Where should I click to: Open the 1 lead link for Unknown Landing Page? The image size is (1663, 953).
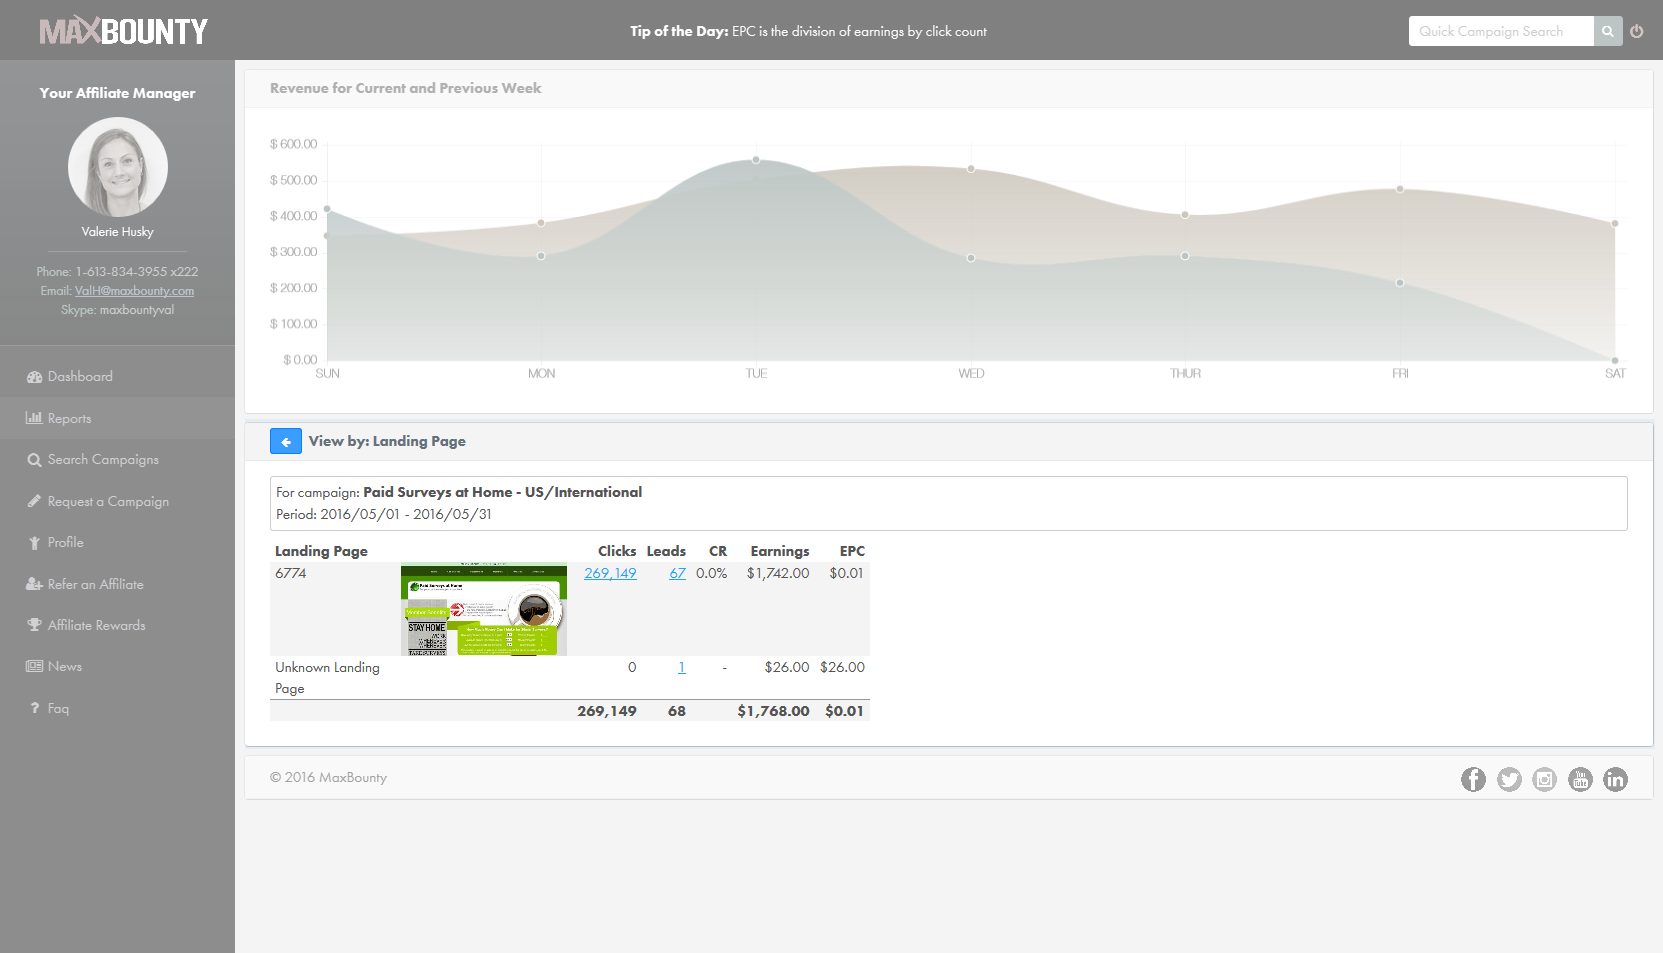point(682,667)
